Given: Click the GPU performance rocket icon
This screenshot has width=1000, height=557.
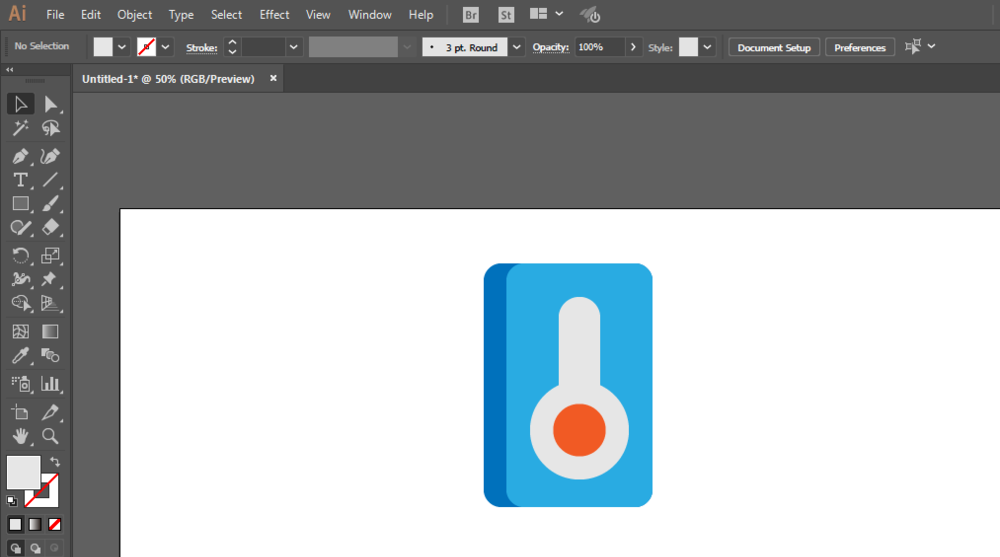Looking at the screenshot, I should [591, 15].
